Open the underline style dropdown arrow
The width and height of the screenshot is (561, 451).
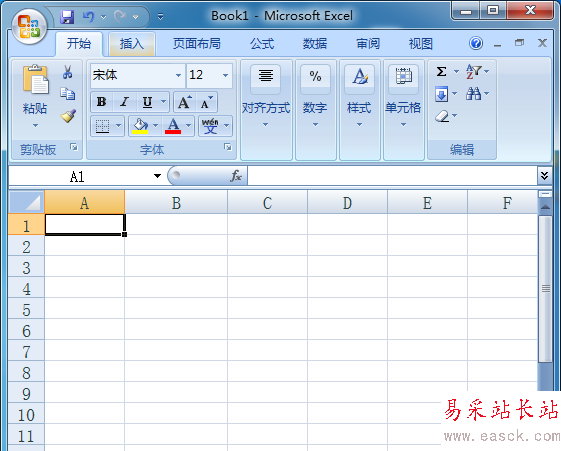point(164,102)
